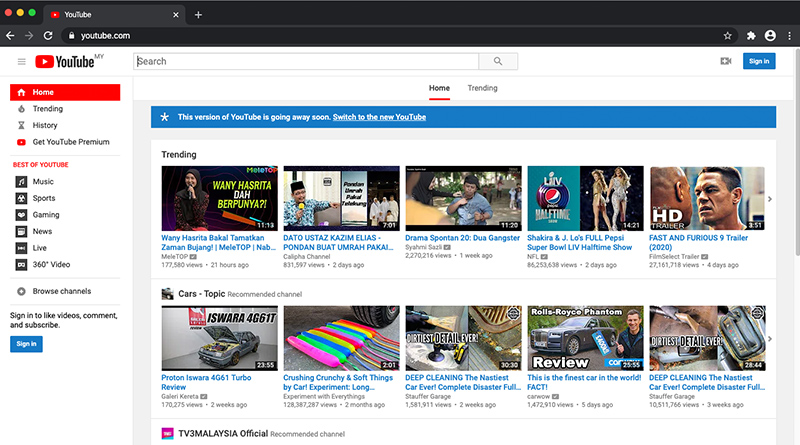This screenshot has width=800, height=445.
Task: Switch to the Trending tab
Action: [x=482, y=88]
